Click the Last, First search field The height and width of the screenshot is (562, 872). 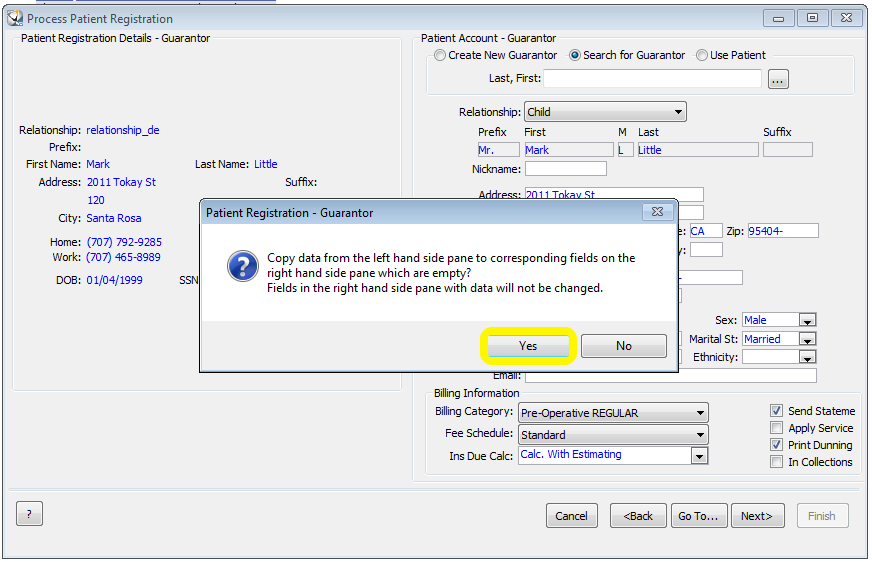click(x=652, y=78)
